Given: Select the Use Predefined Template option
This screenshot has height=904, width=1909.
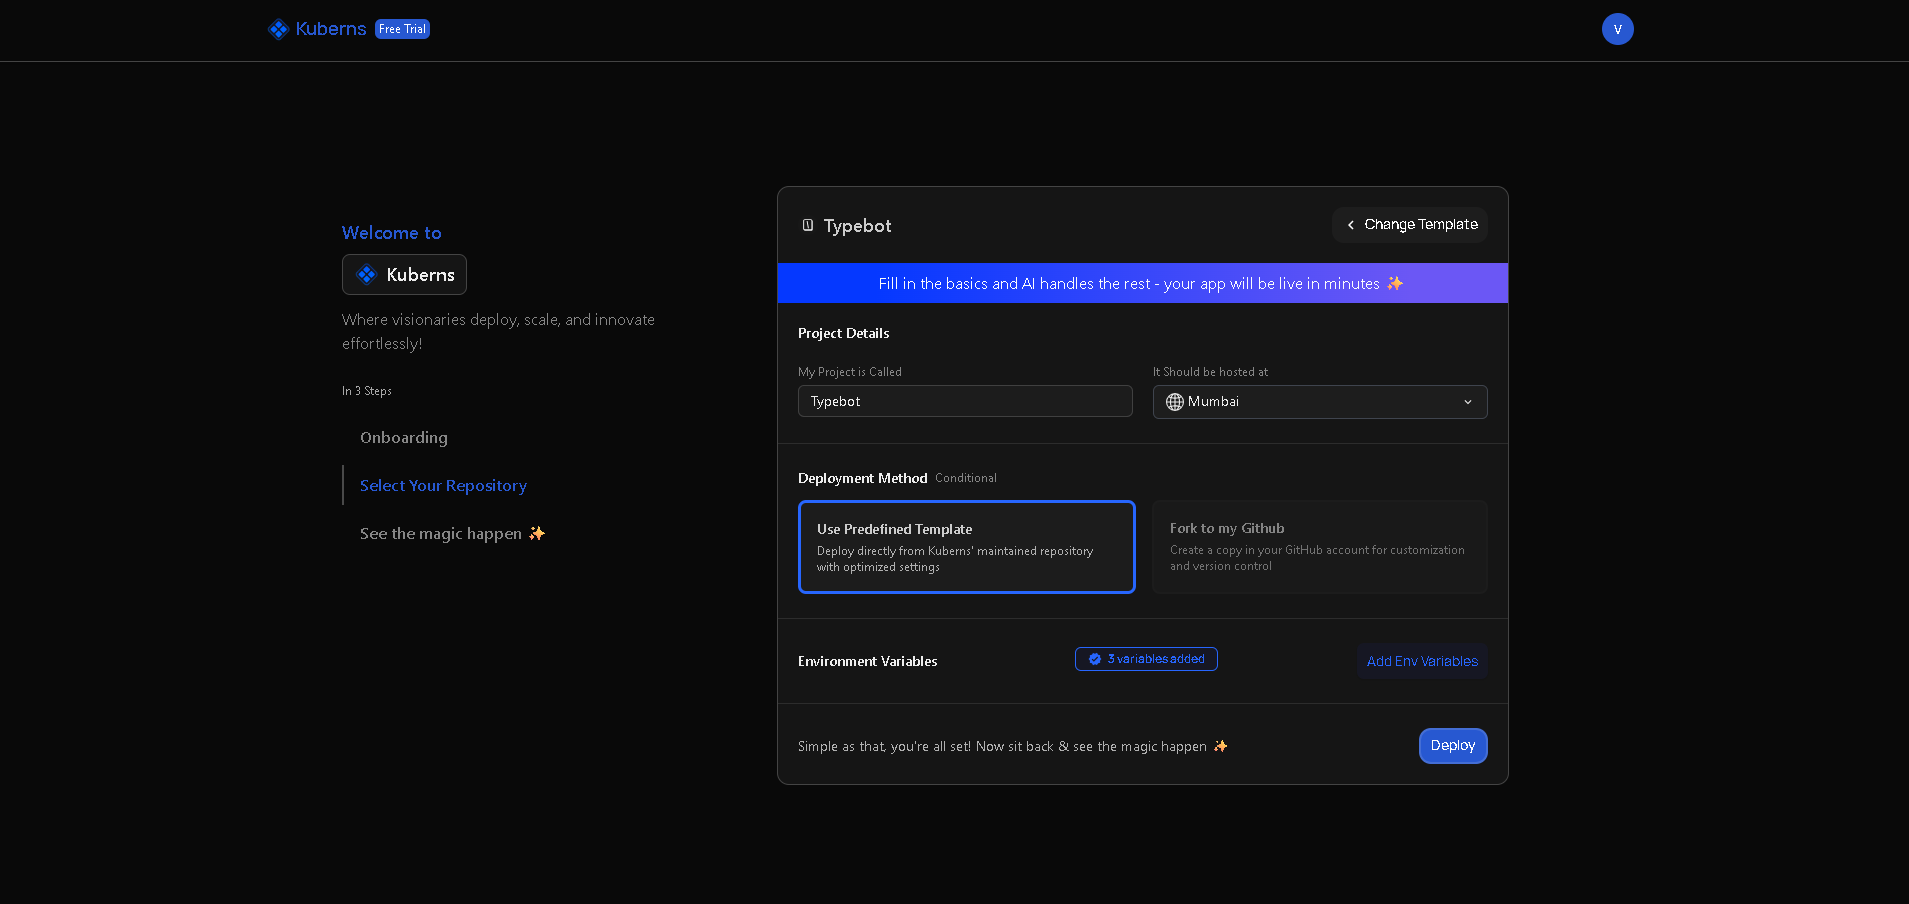Looking at the screenshot, I should point(966,547).
